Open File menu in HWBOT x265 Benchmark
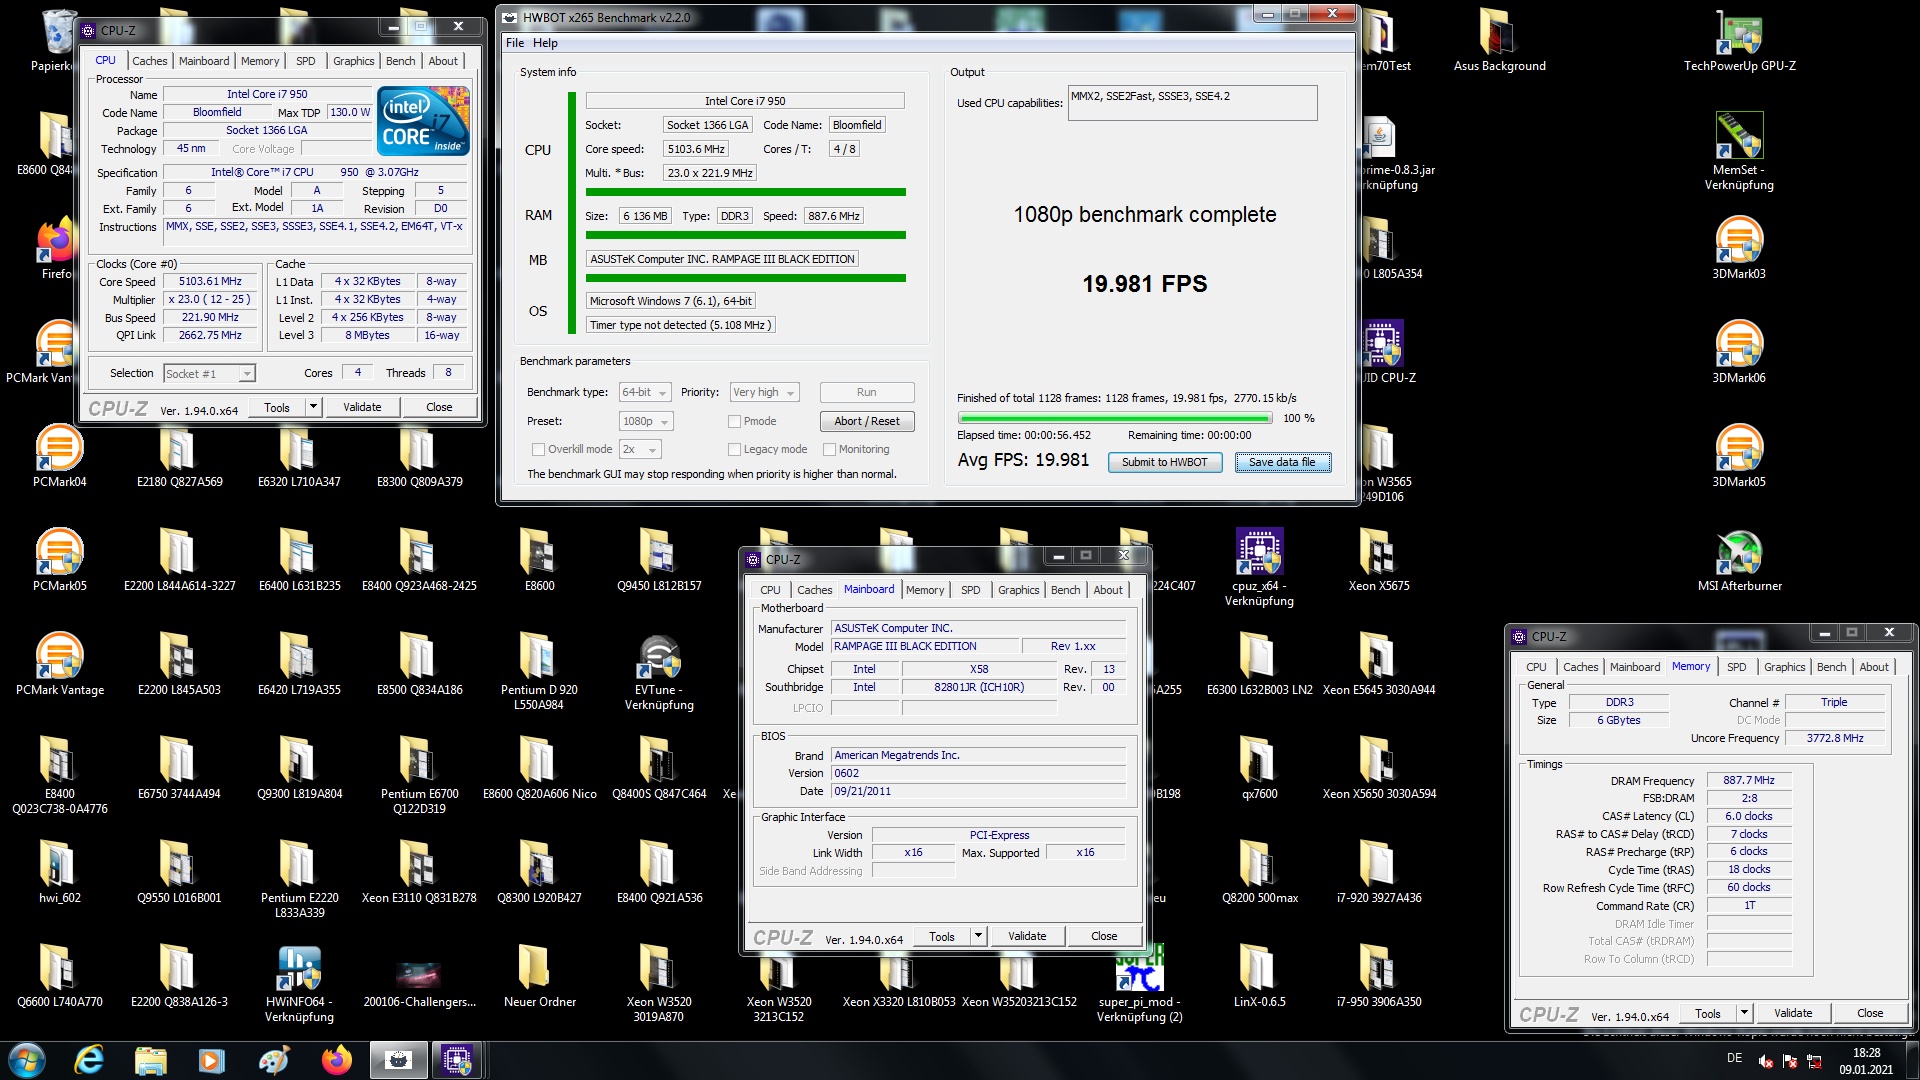The width and height of the screenshot is (1920, 1080). point(515,43)
